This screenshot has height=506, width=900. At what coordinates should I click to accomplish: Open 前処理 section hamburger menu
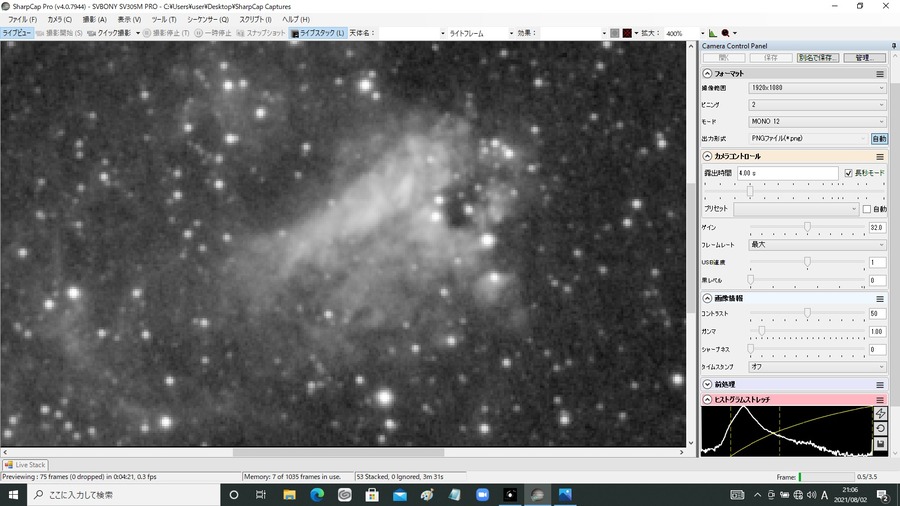point(880,384)
